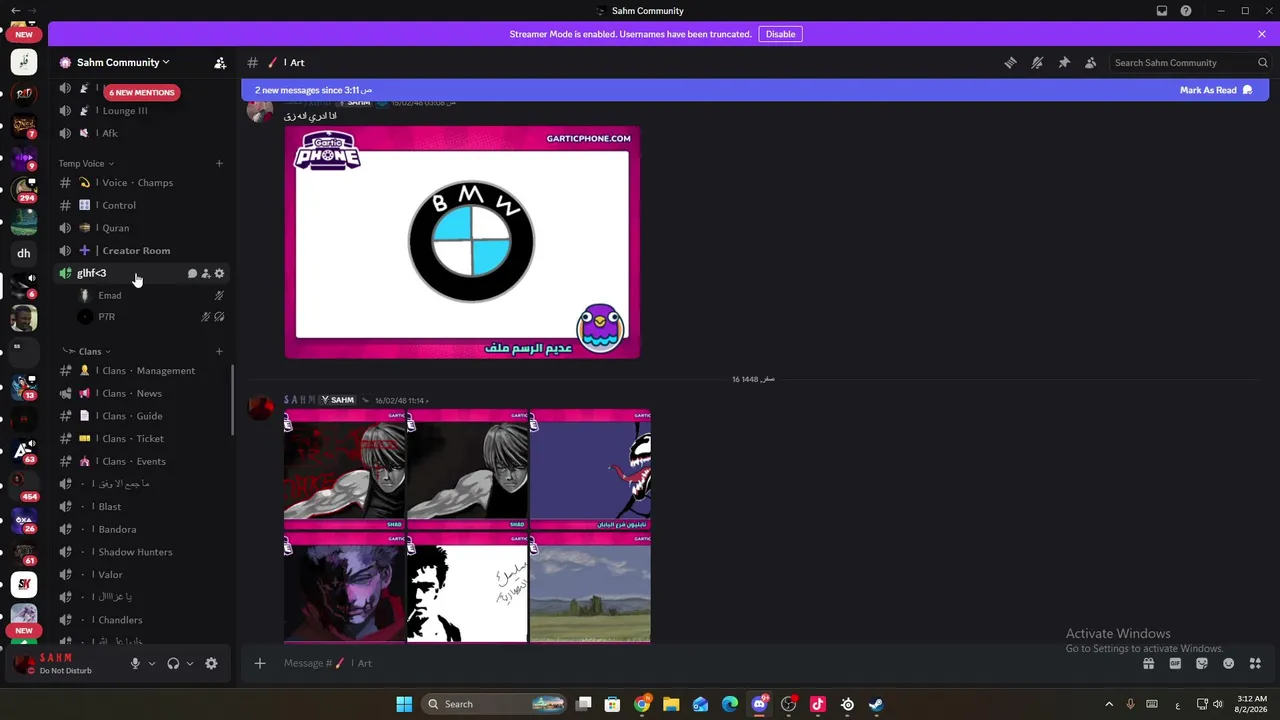This screenshot has height=720, width=1280.
Task: Open the gift icon in message bar
Action: pyautogui.click(x=1149, y=663)
